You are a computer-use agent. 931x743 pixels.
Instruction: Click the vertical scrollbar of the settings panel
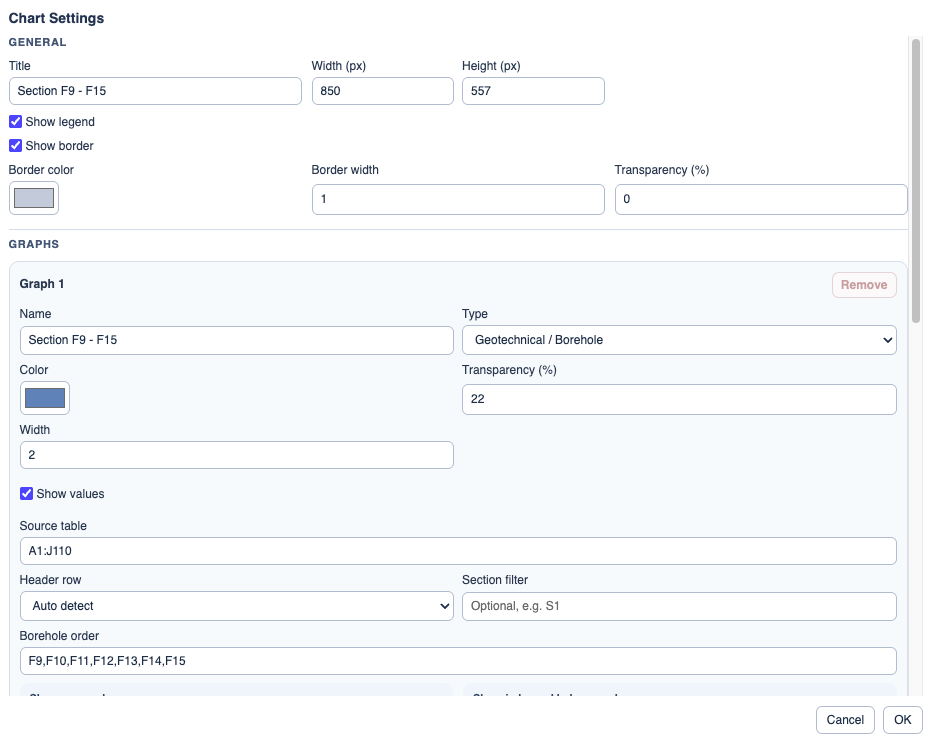pyautogui.click(x=916, y=181)
